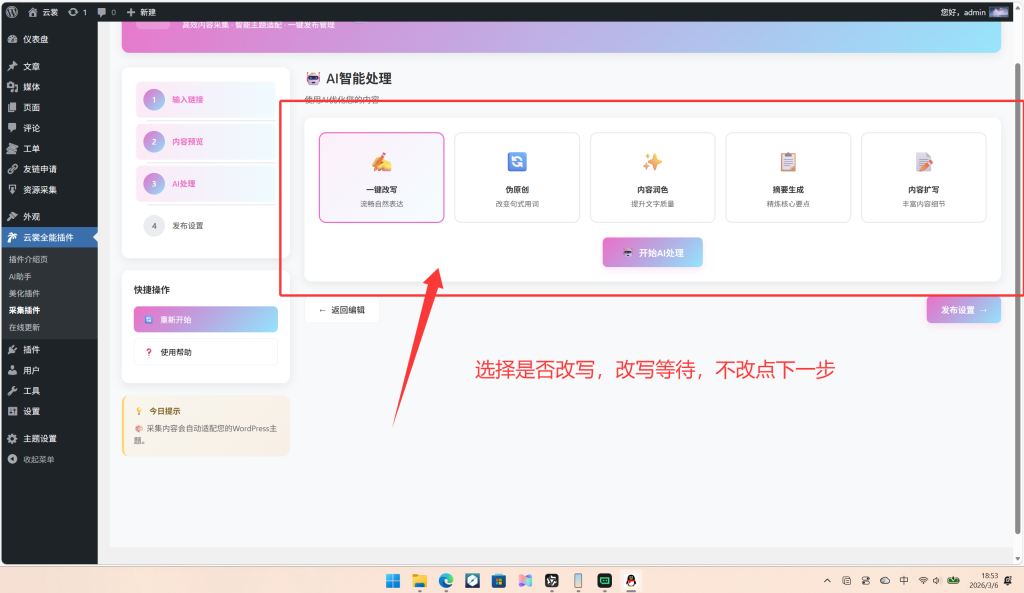The image size is (1024, 593).
Task: Click the 重新开始 restart button
Action: pos(206,319)
